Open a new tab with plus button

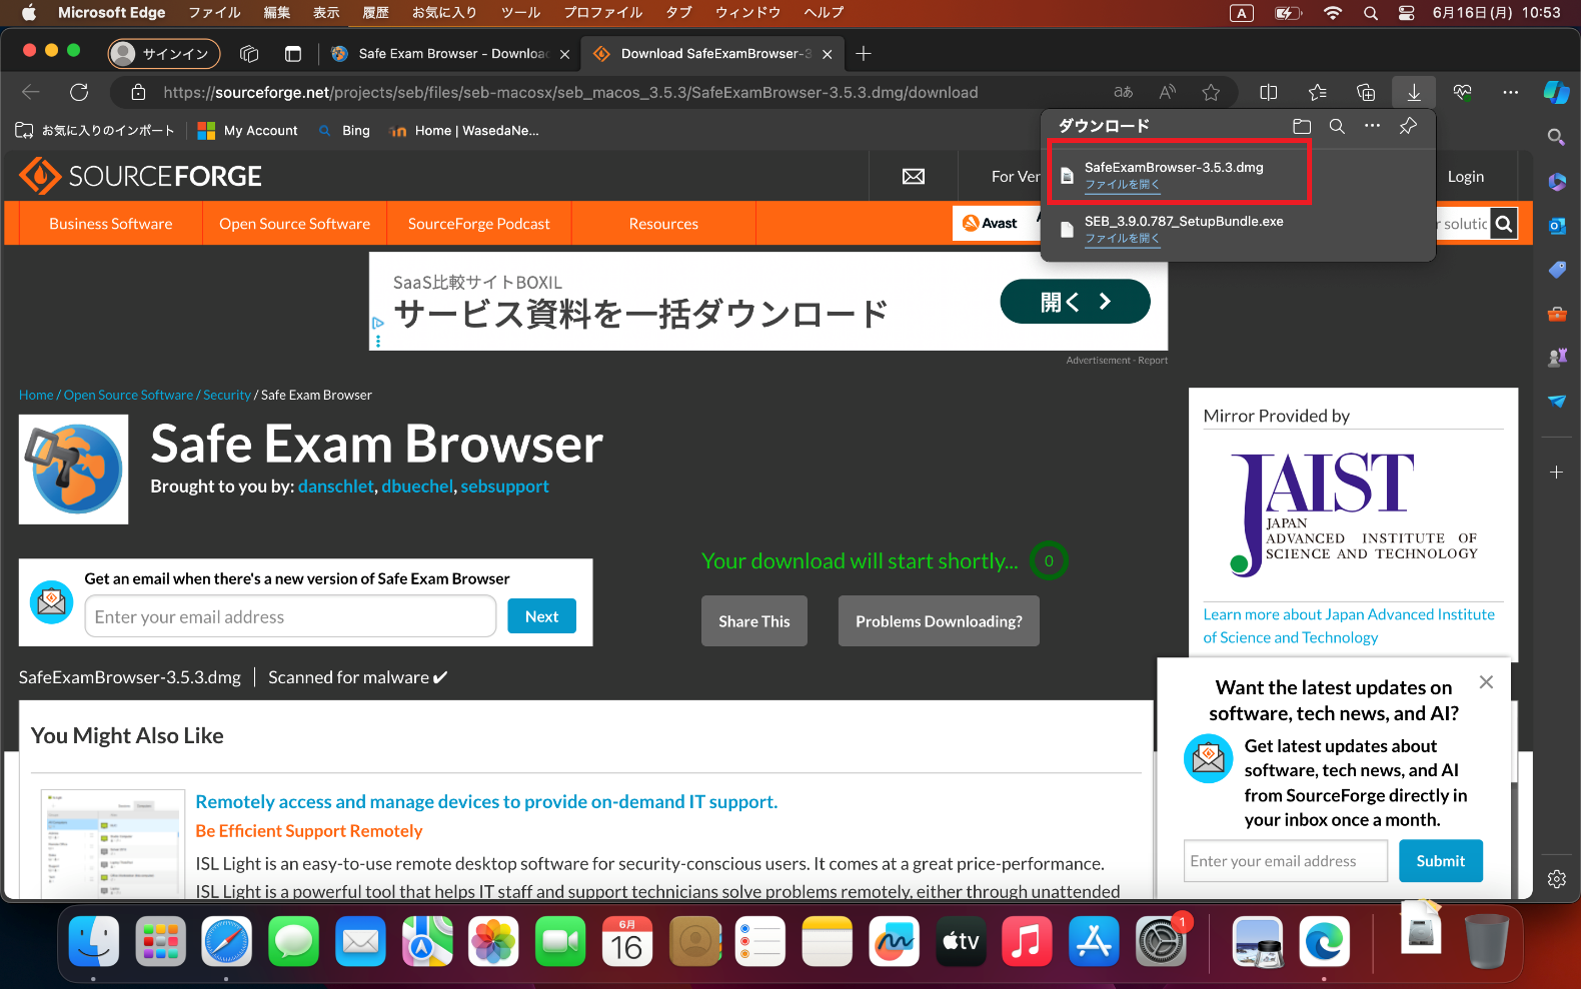point(864,53)
